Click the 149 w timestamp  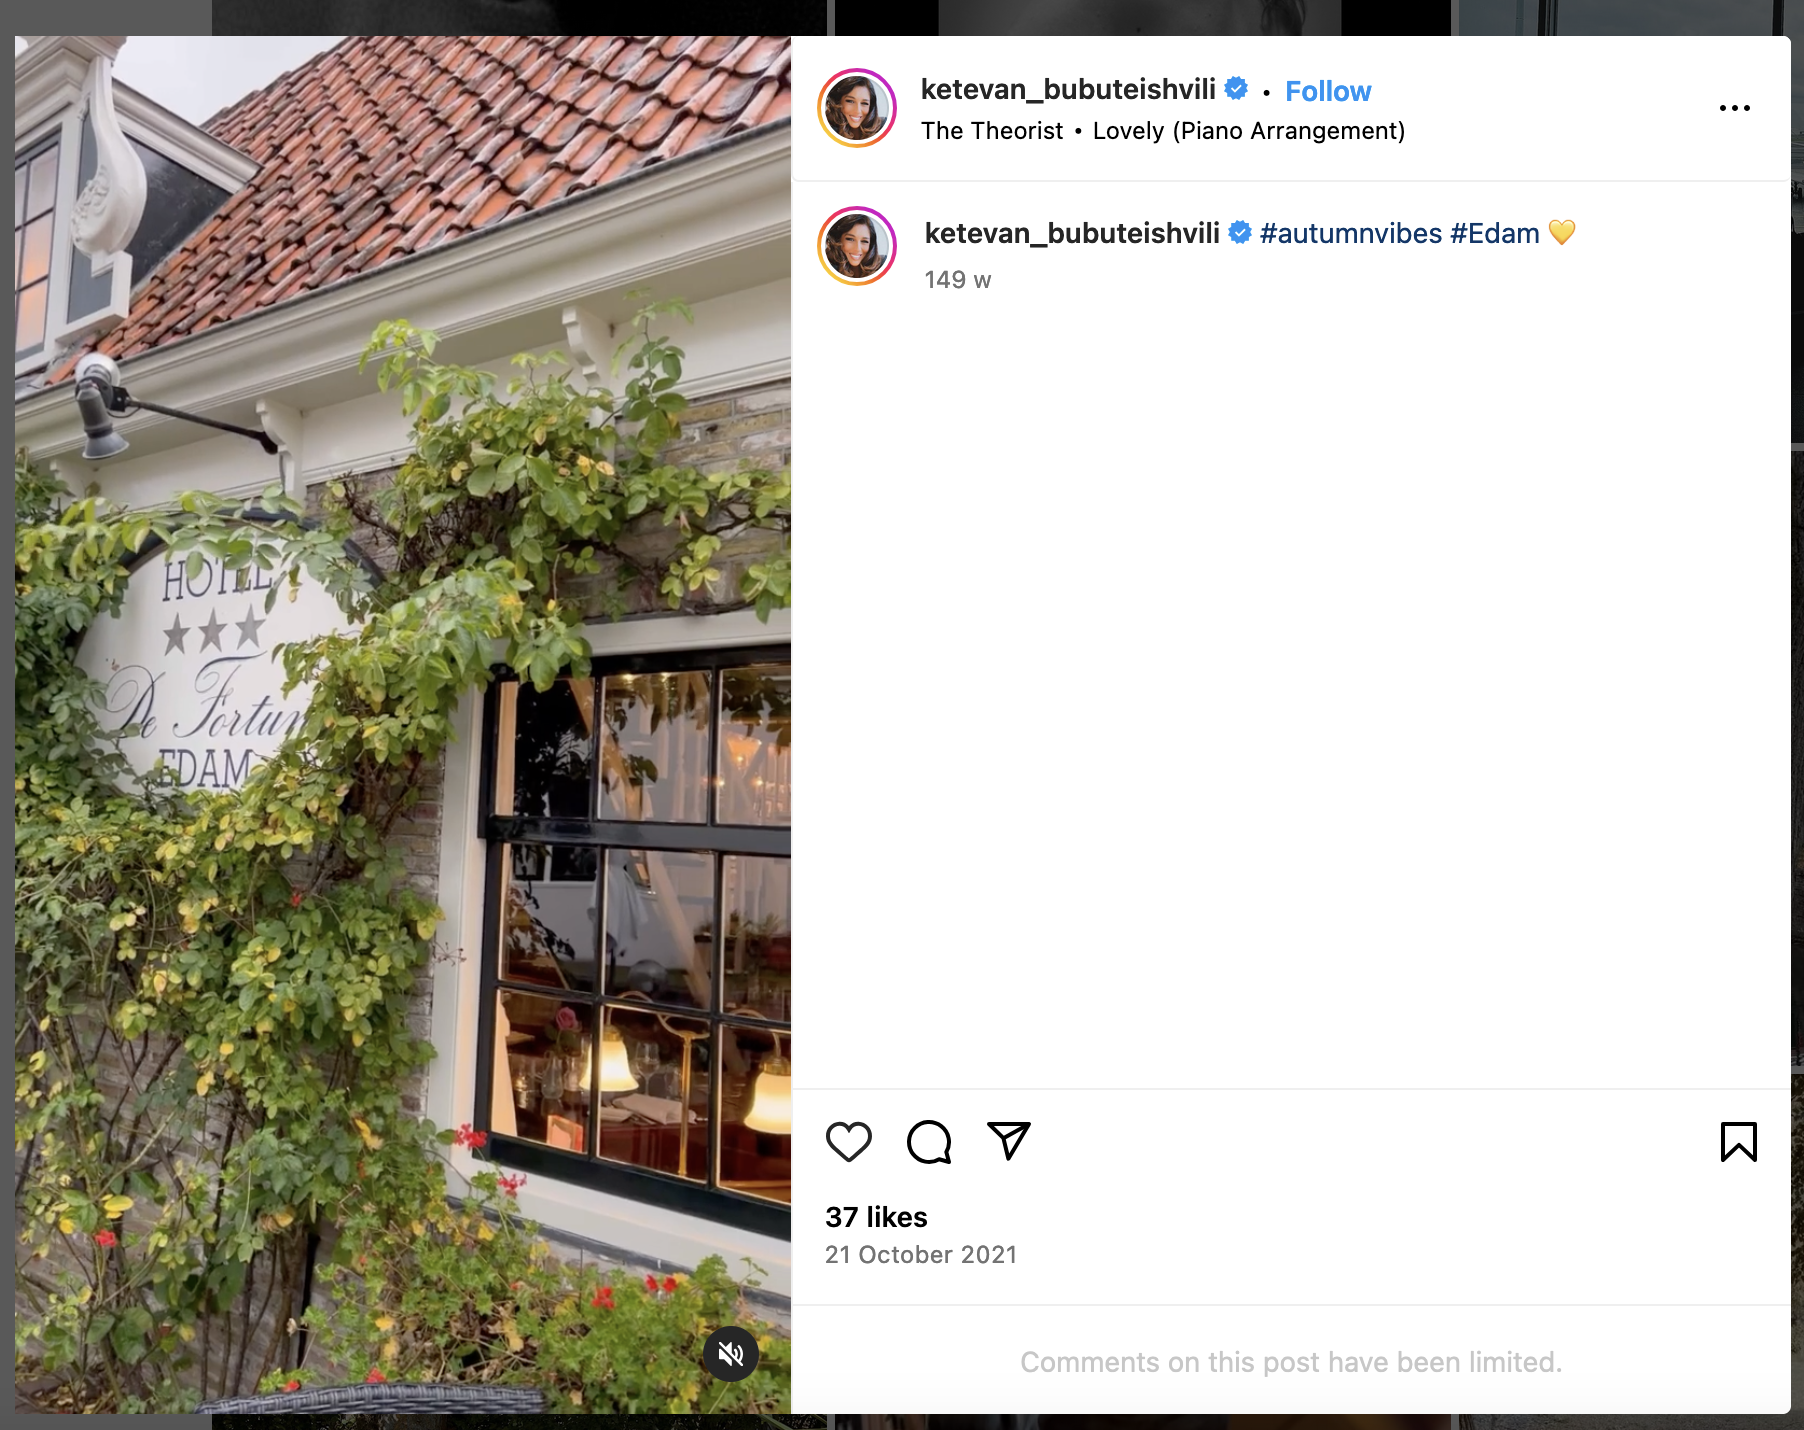click(x=958, y=280)
